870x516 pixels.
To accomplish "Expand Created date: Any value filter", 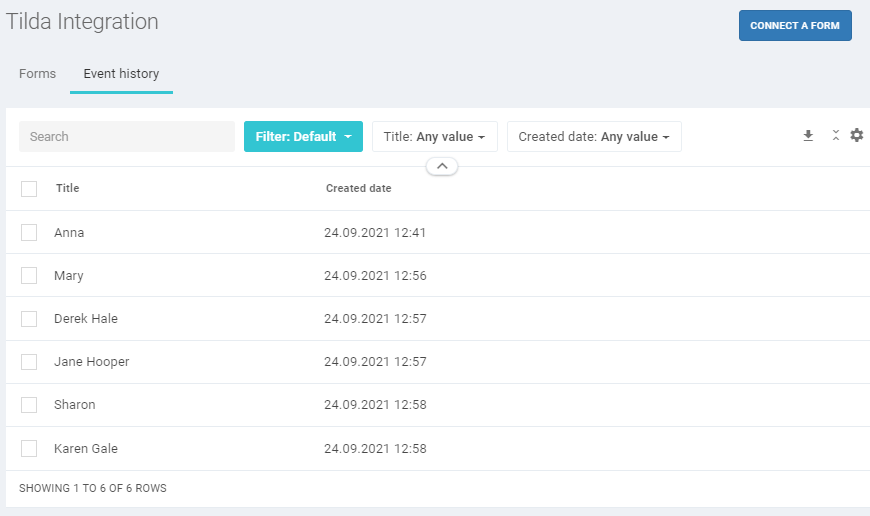I will tap(594, 136).
